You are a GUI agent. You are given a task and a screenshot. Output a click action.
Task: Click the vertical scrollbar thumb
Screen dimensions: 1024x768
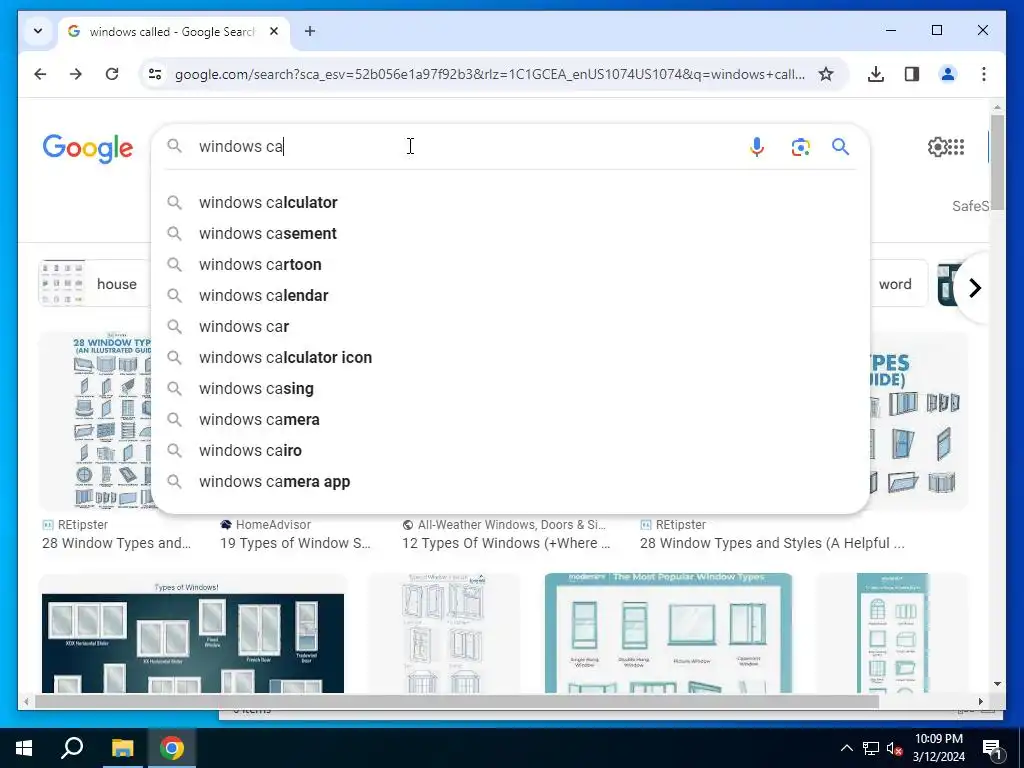click(997, 162)
